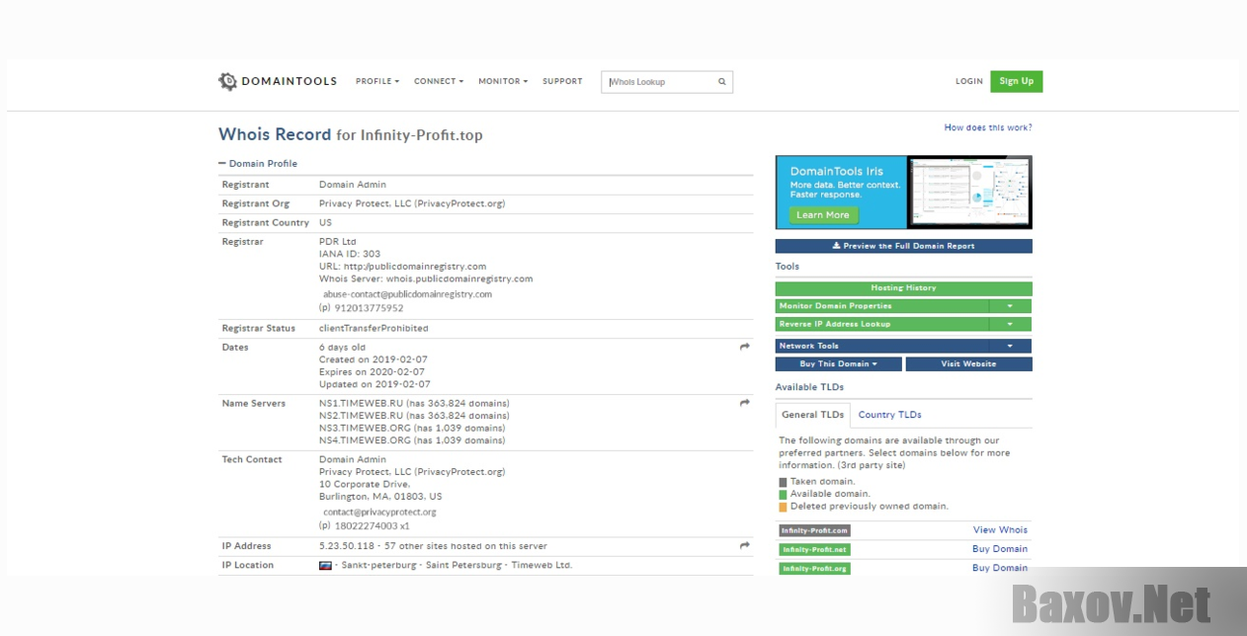Click Reverse IP Address Lookup button
Screen dimensions: 1247x636
882,324
